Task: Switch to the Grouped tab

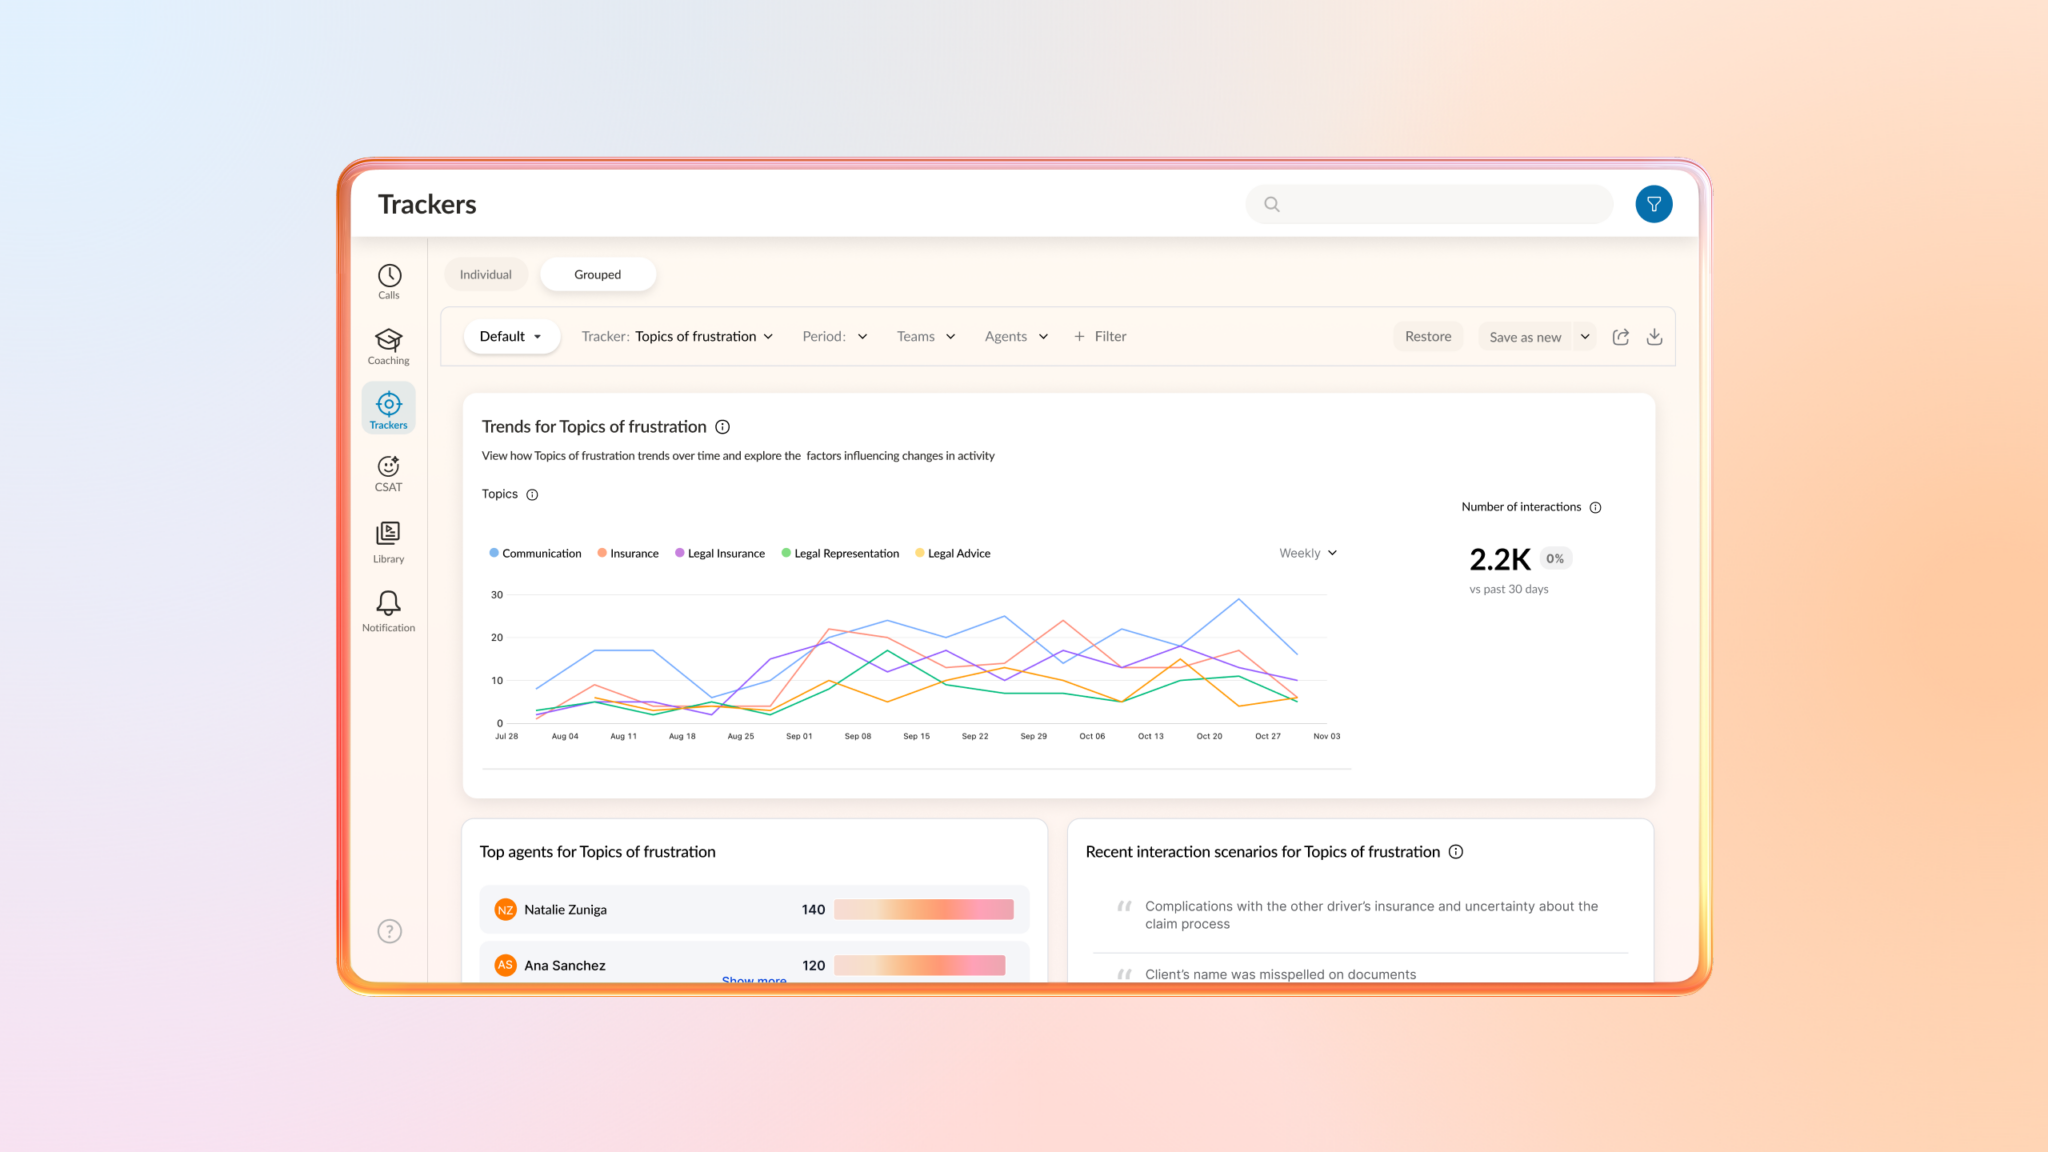Action: pos(597,274)
